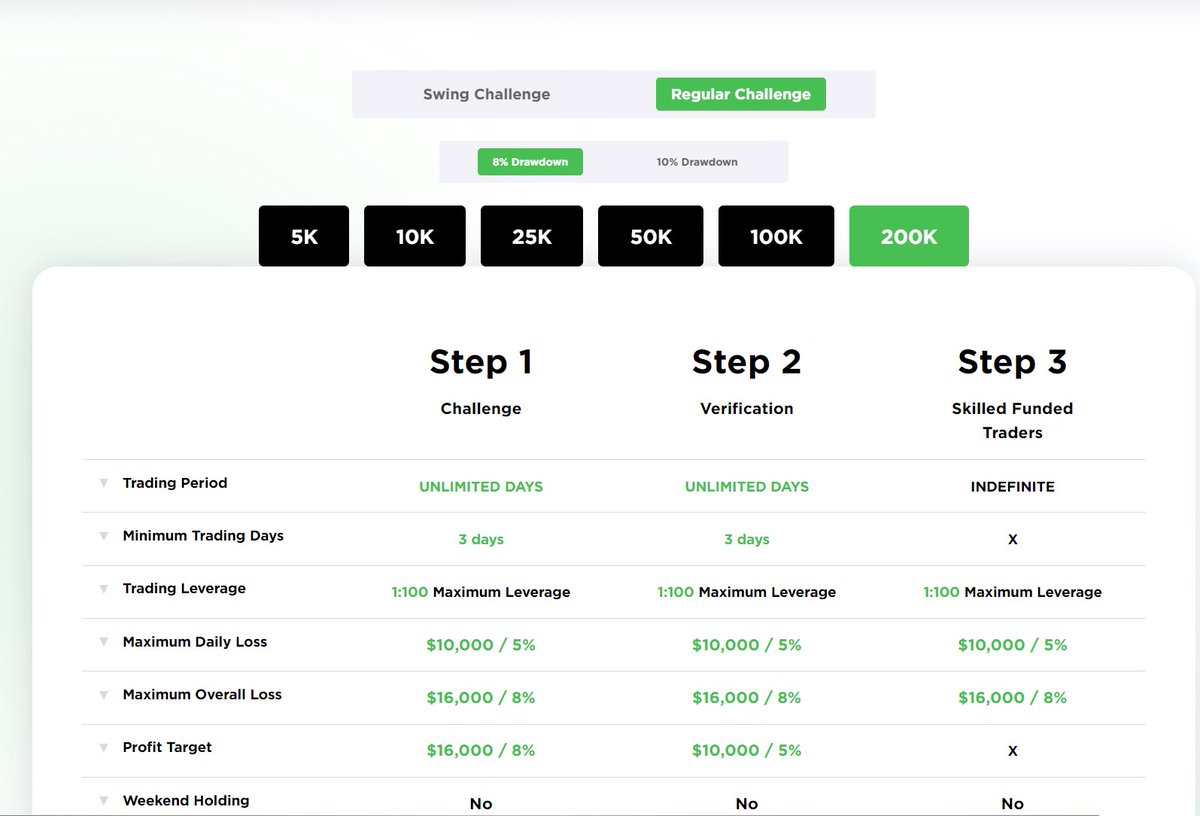The image size is (1200, 816).
Task: Click the Maximum Overall Loss label
Action: click(x=202, y=695)
